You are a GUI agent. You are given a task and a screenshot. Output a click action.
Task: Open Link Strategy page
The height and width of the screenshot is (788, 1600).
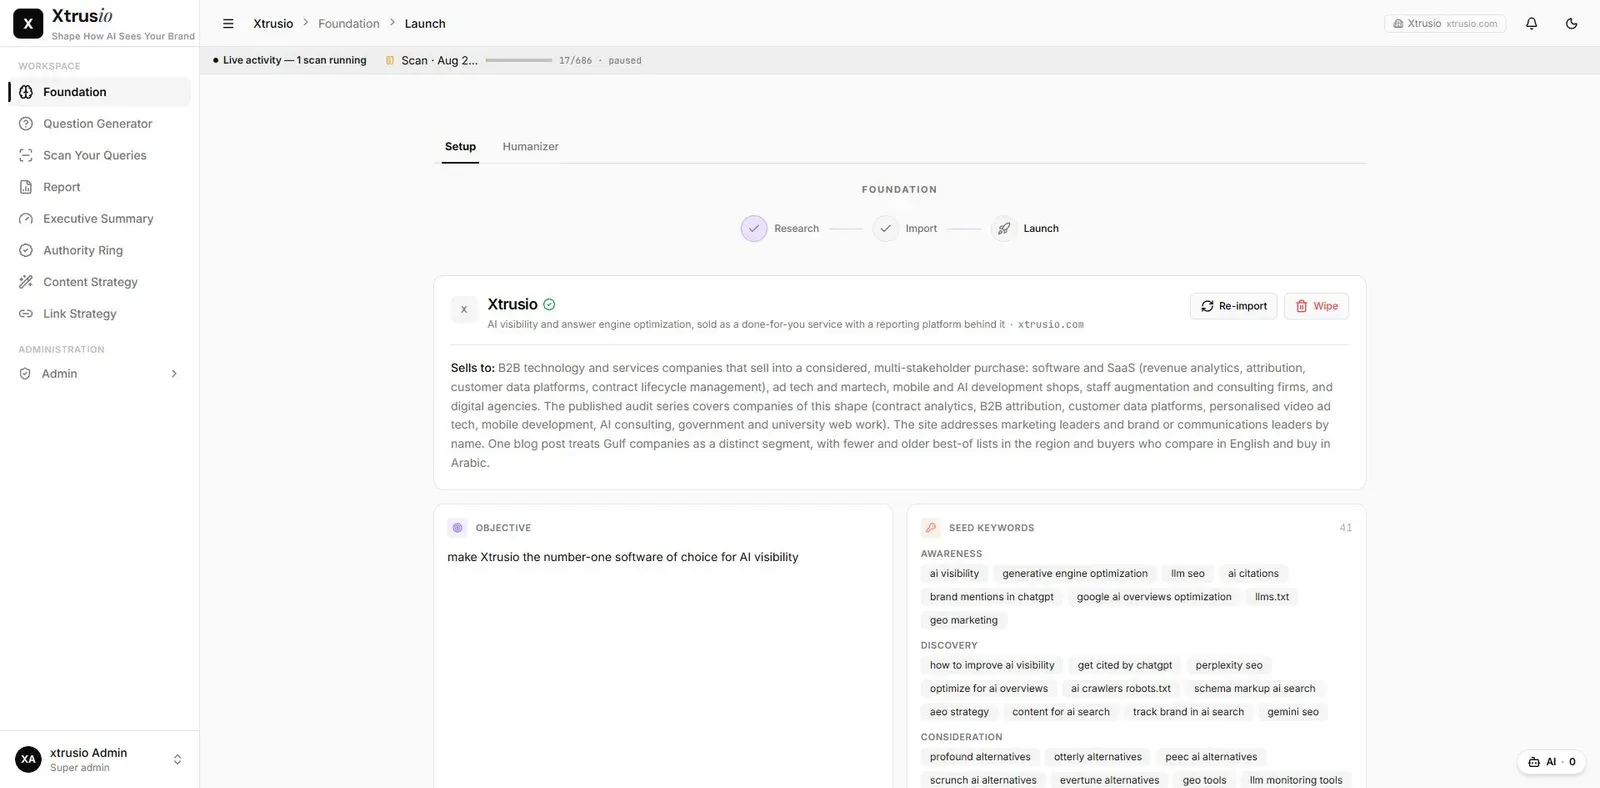[x=99, y=314]
